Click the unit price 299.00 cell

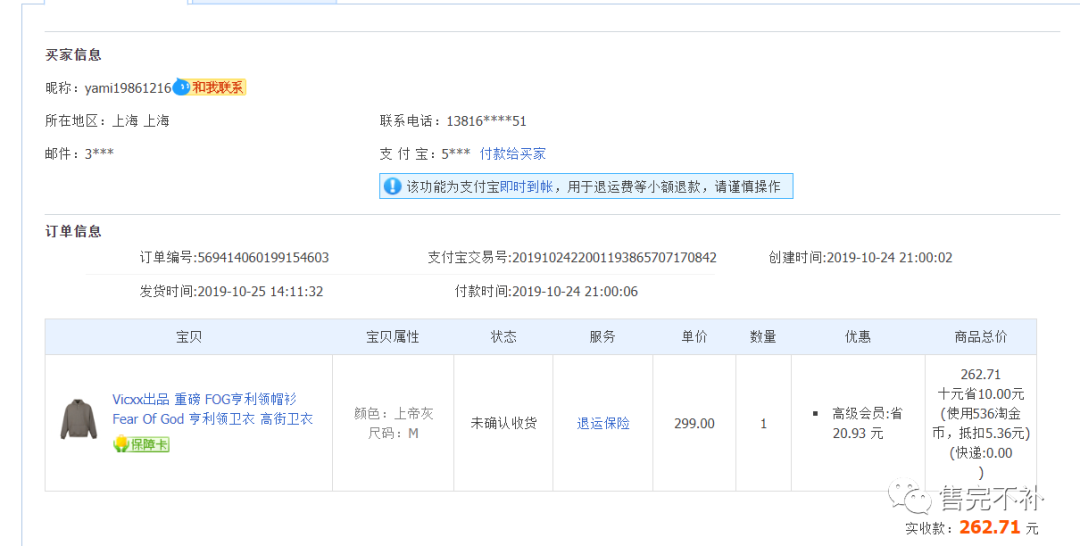694,423
